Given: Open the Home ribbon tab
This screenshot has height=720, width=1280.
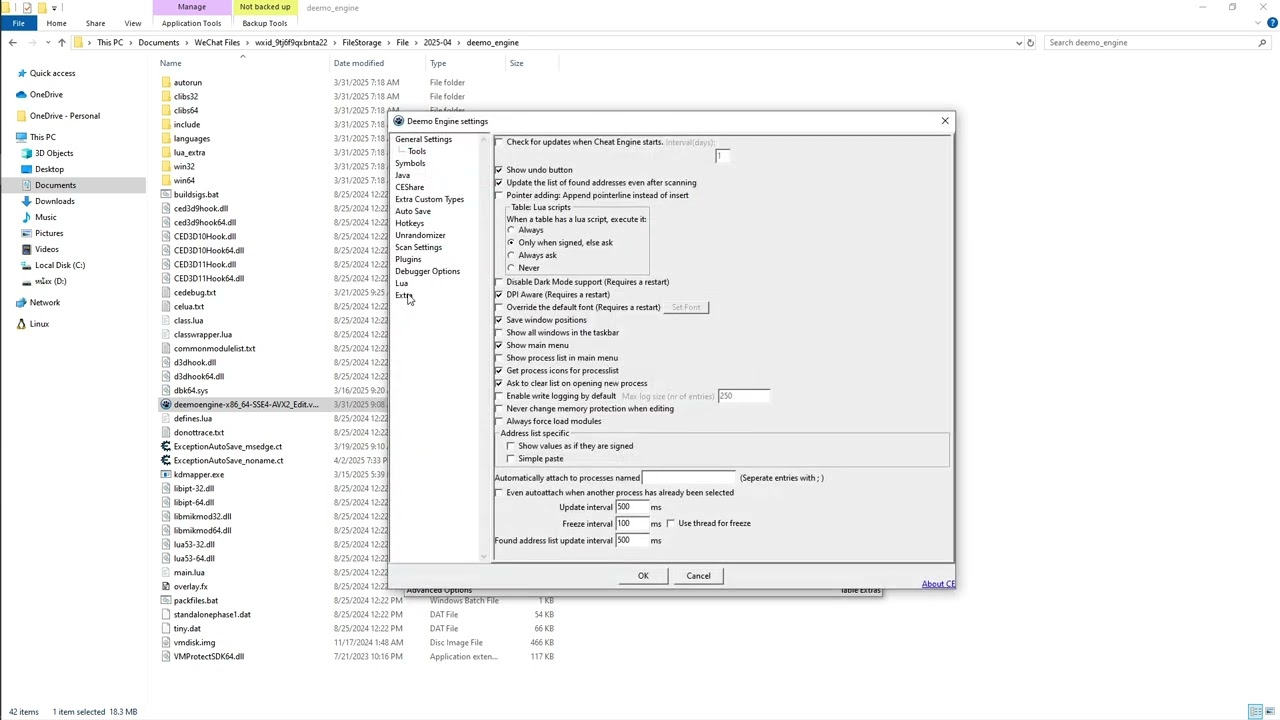Looking at the screenshot, I should coord(56,23).
